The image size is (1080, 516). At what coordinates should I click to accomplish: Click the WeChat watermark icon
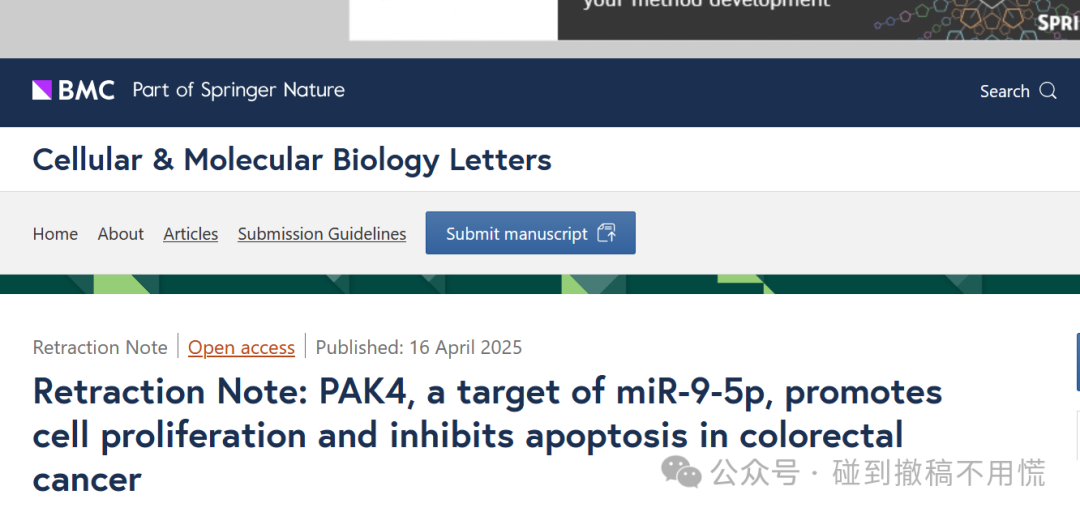681,473
